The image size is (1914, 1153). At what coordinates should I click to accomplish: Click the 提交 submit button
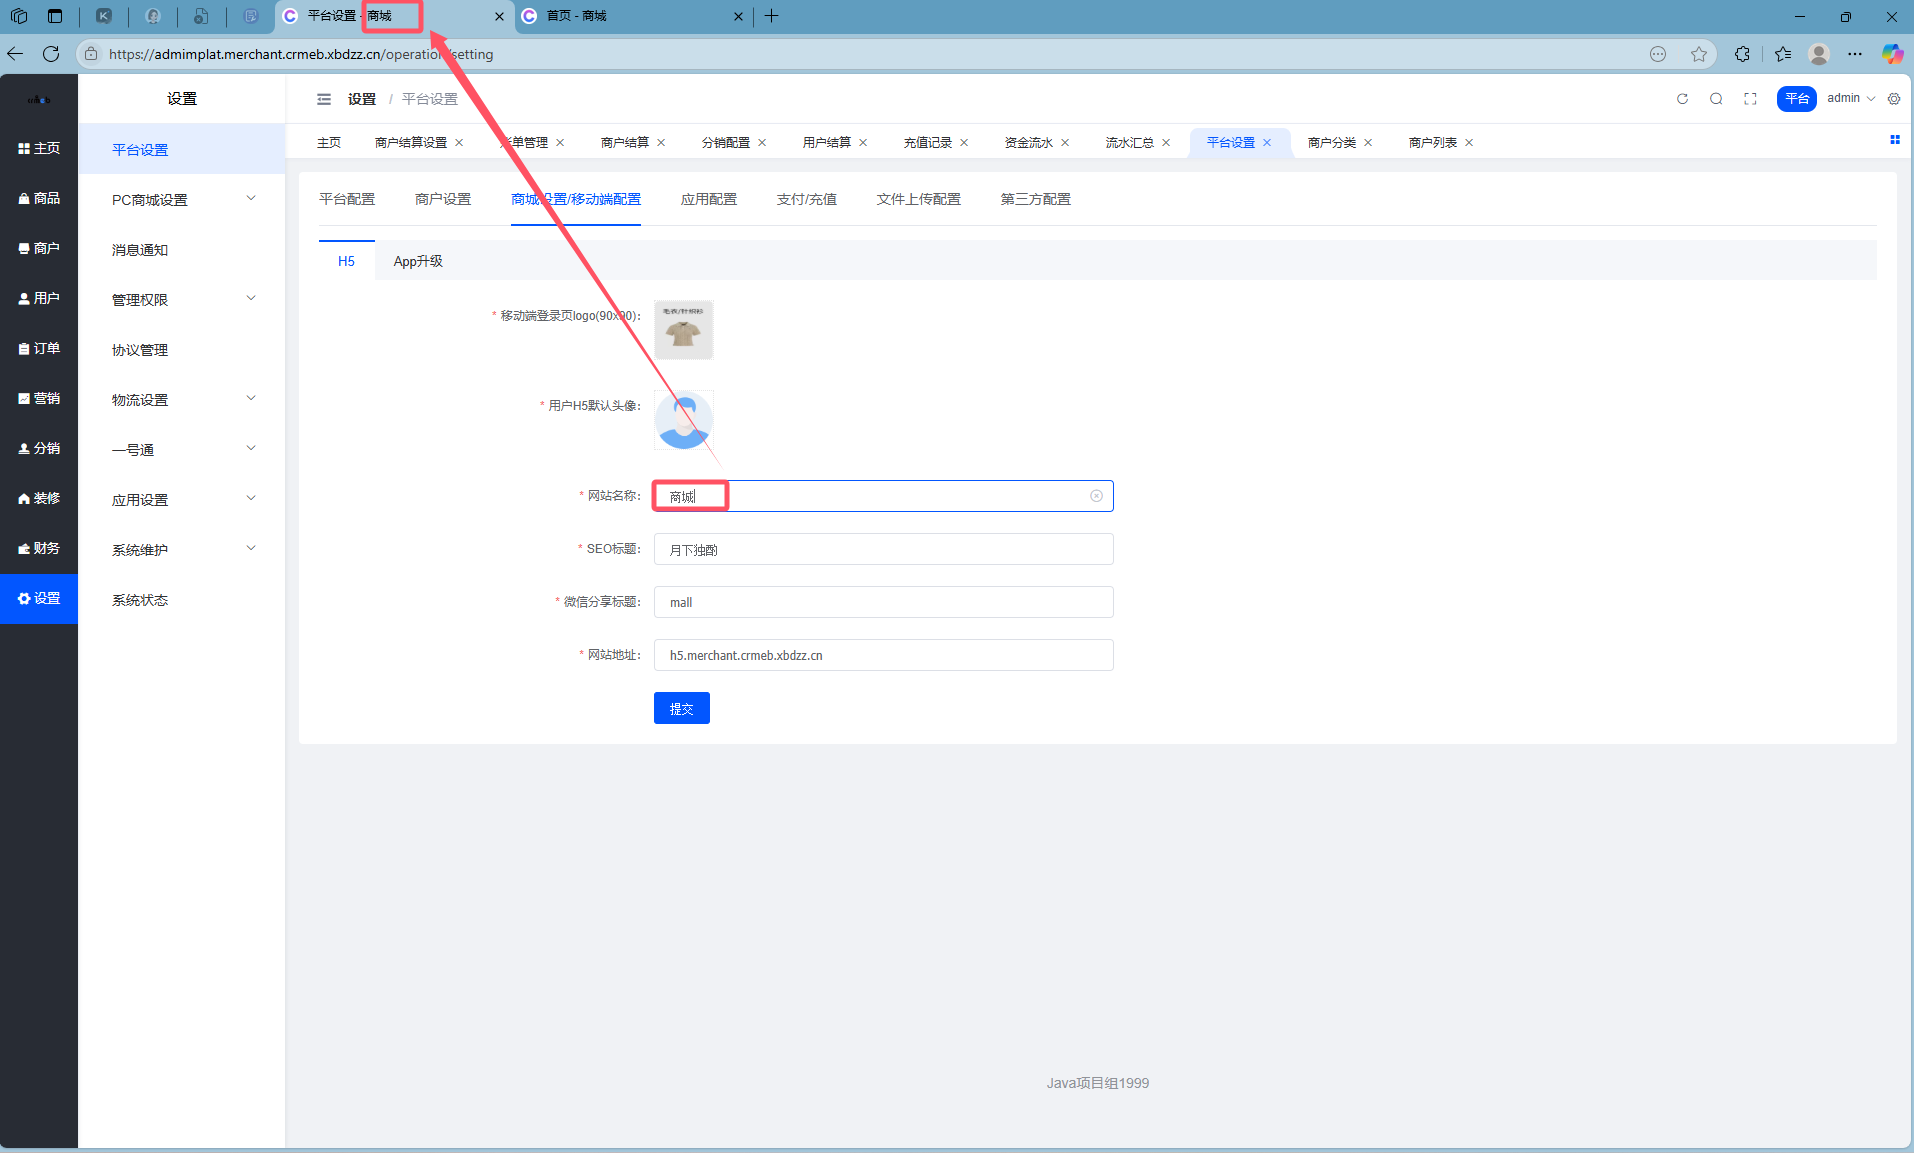click(681, 708)
